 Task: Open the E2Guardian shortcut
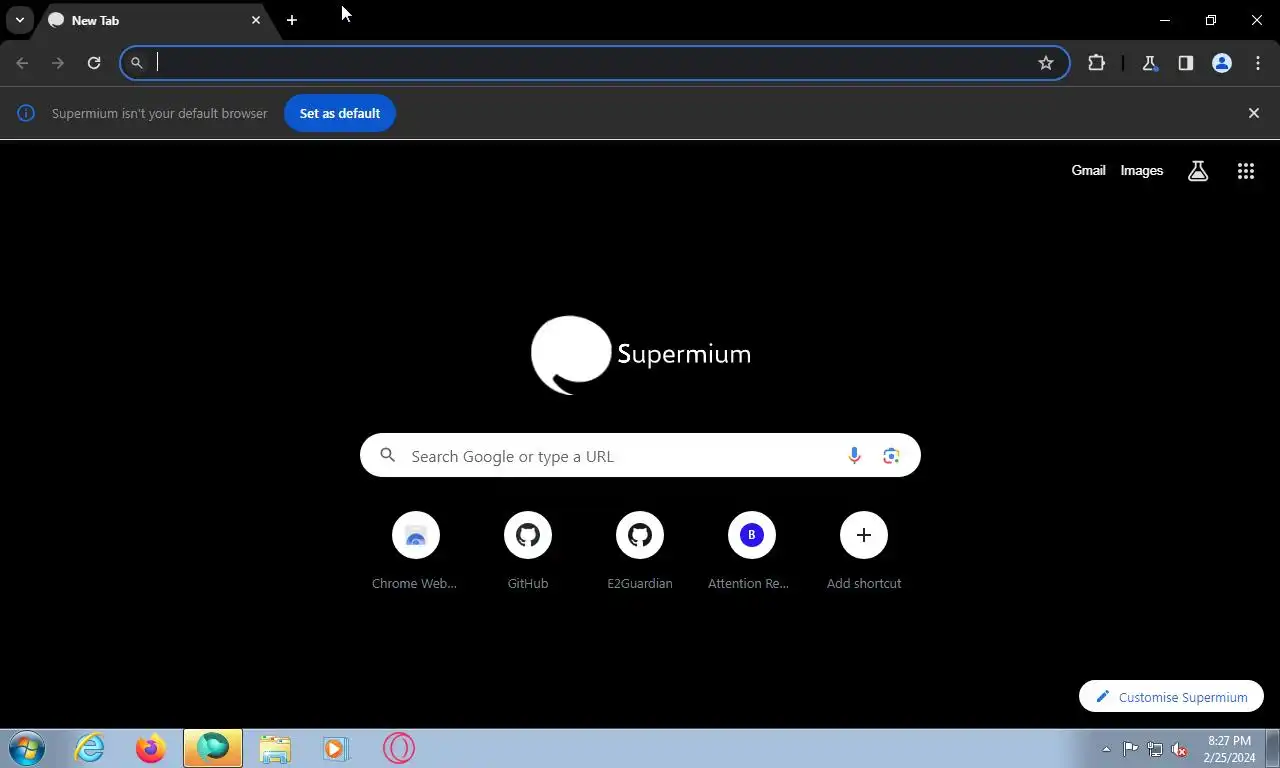[x=640, y=551]
